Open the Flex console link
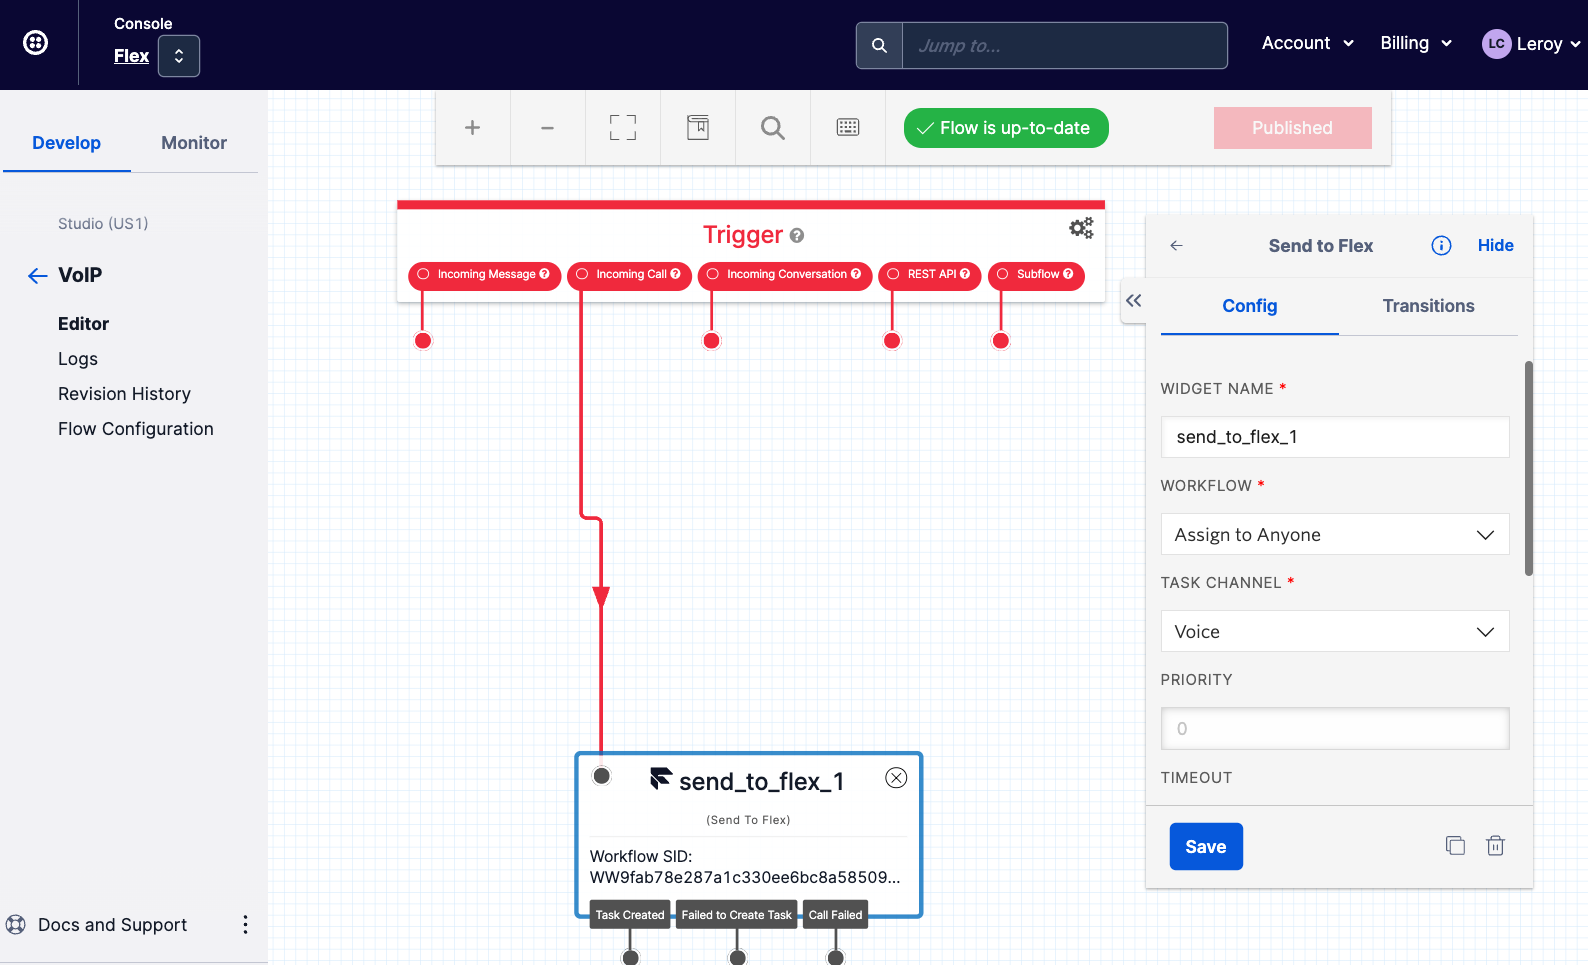This screenshot has height=965, width=1588. [x=131, y=56]
